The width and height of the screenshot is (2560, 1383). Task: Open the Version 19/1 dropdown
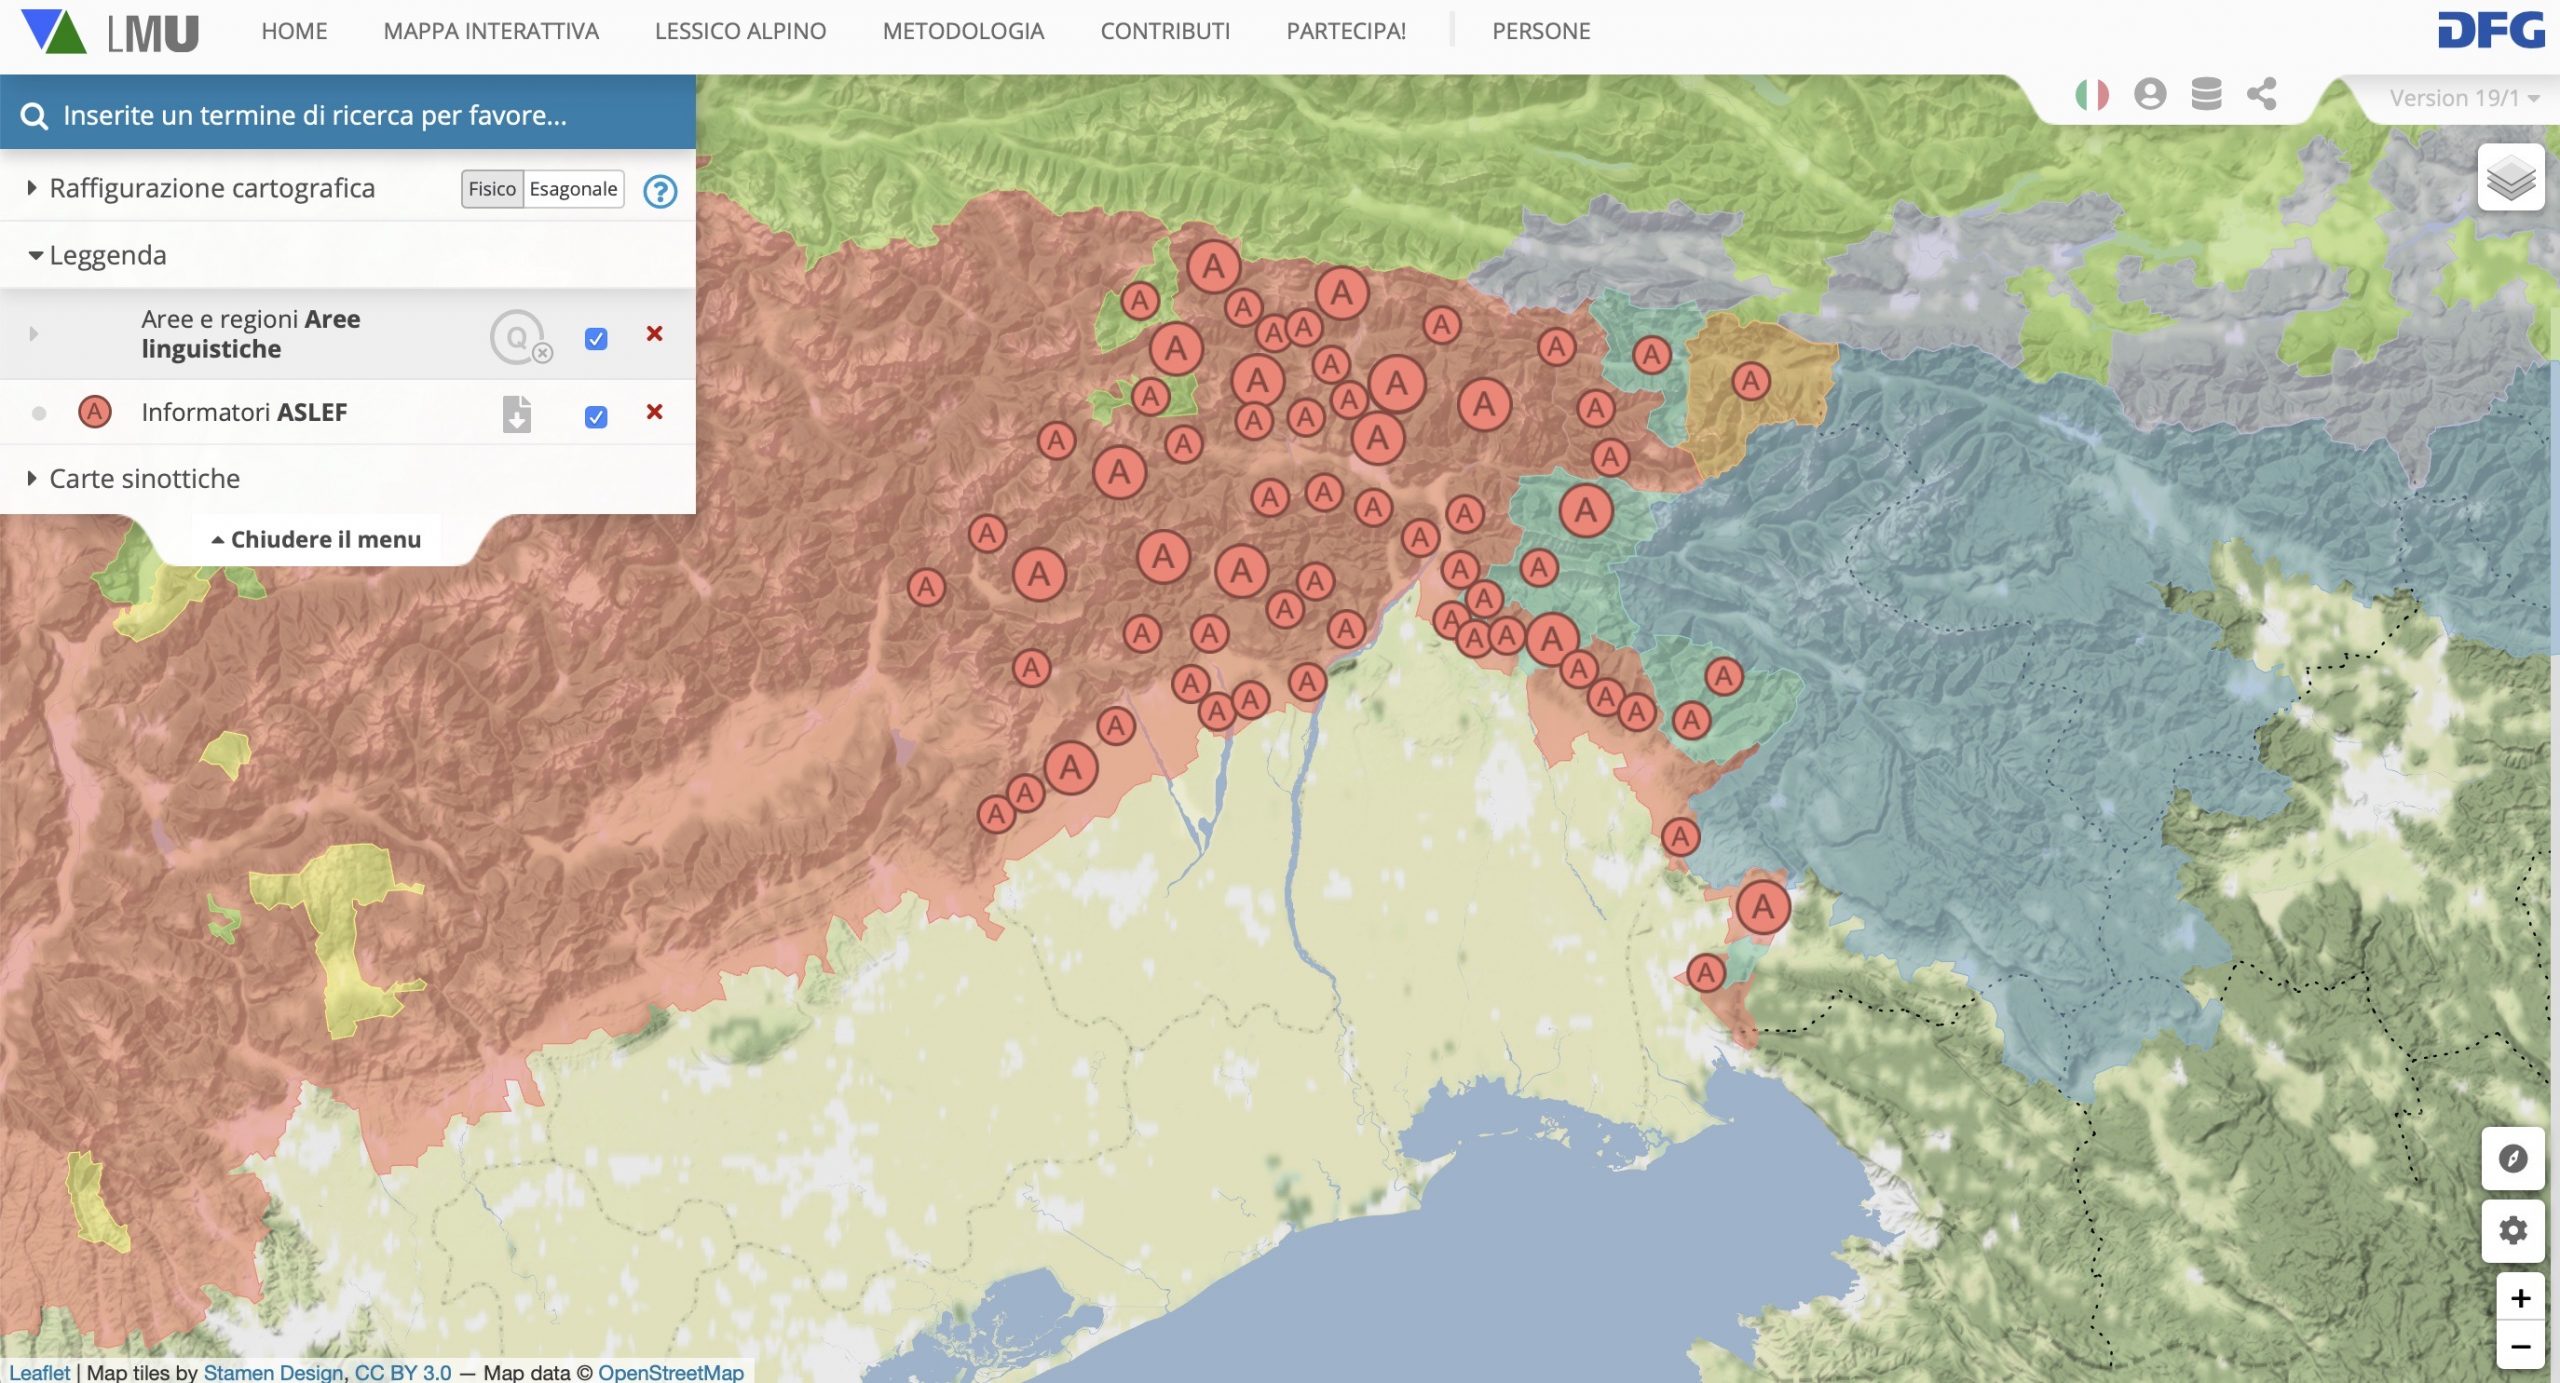(x=2463, y=98)
